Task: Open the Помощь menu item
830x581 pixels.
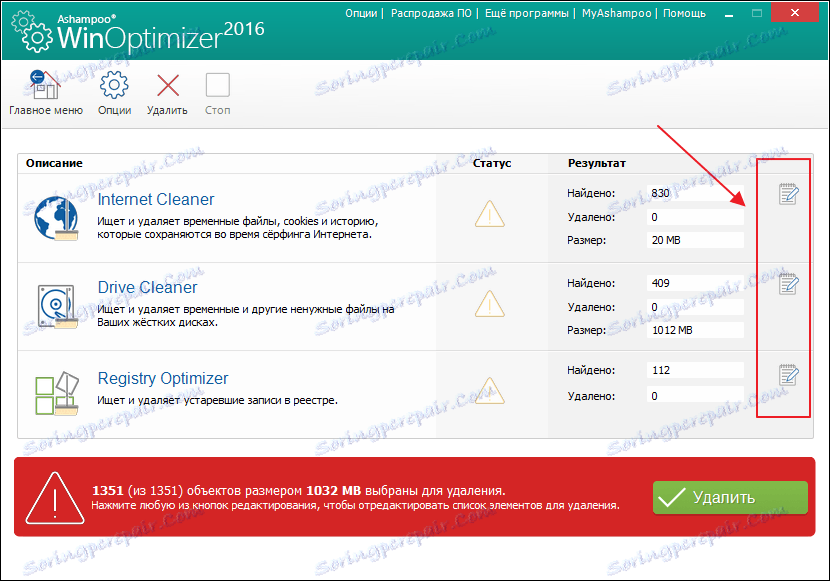Action: [x=684, y=13]
